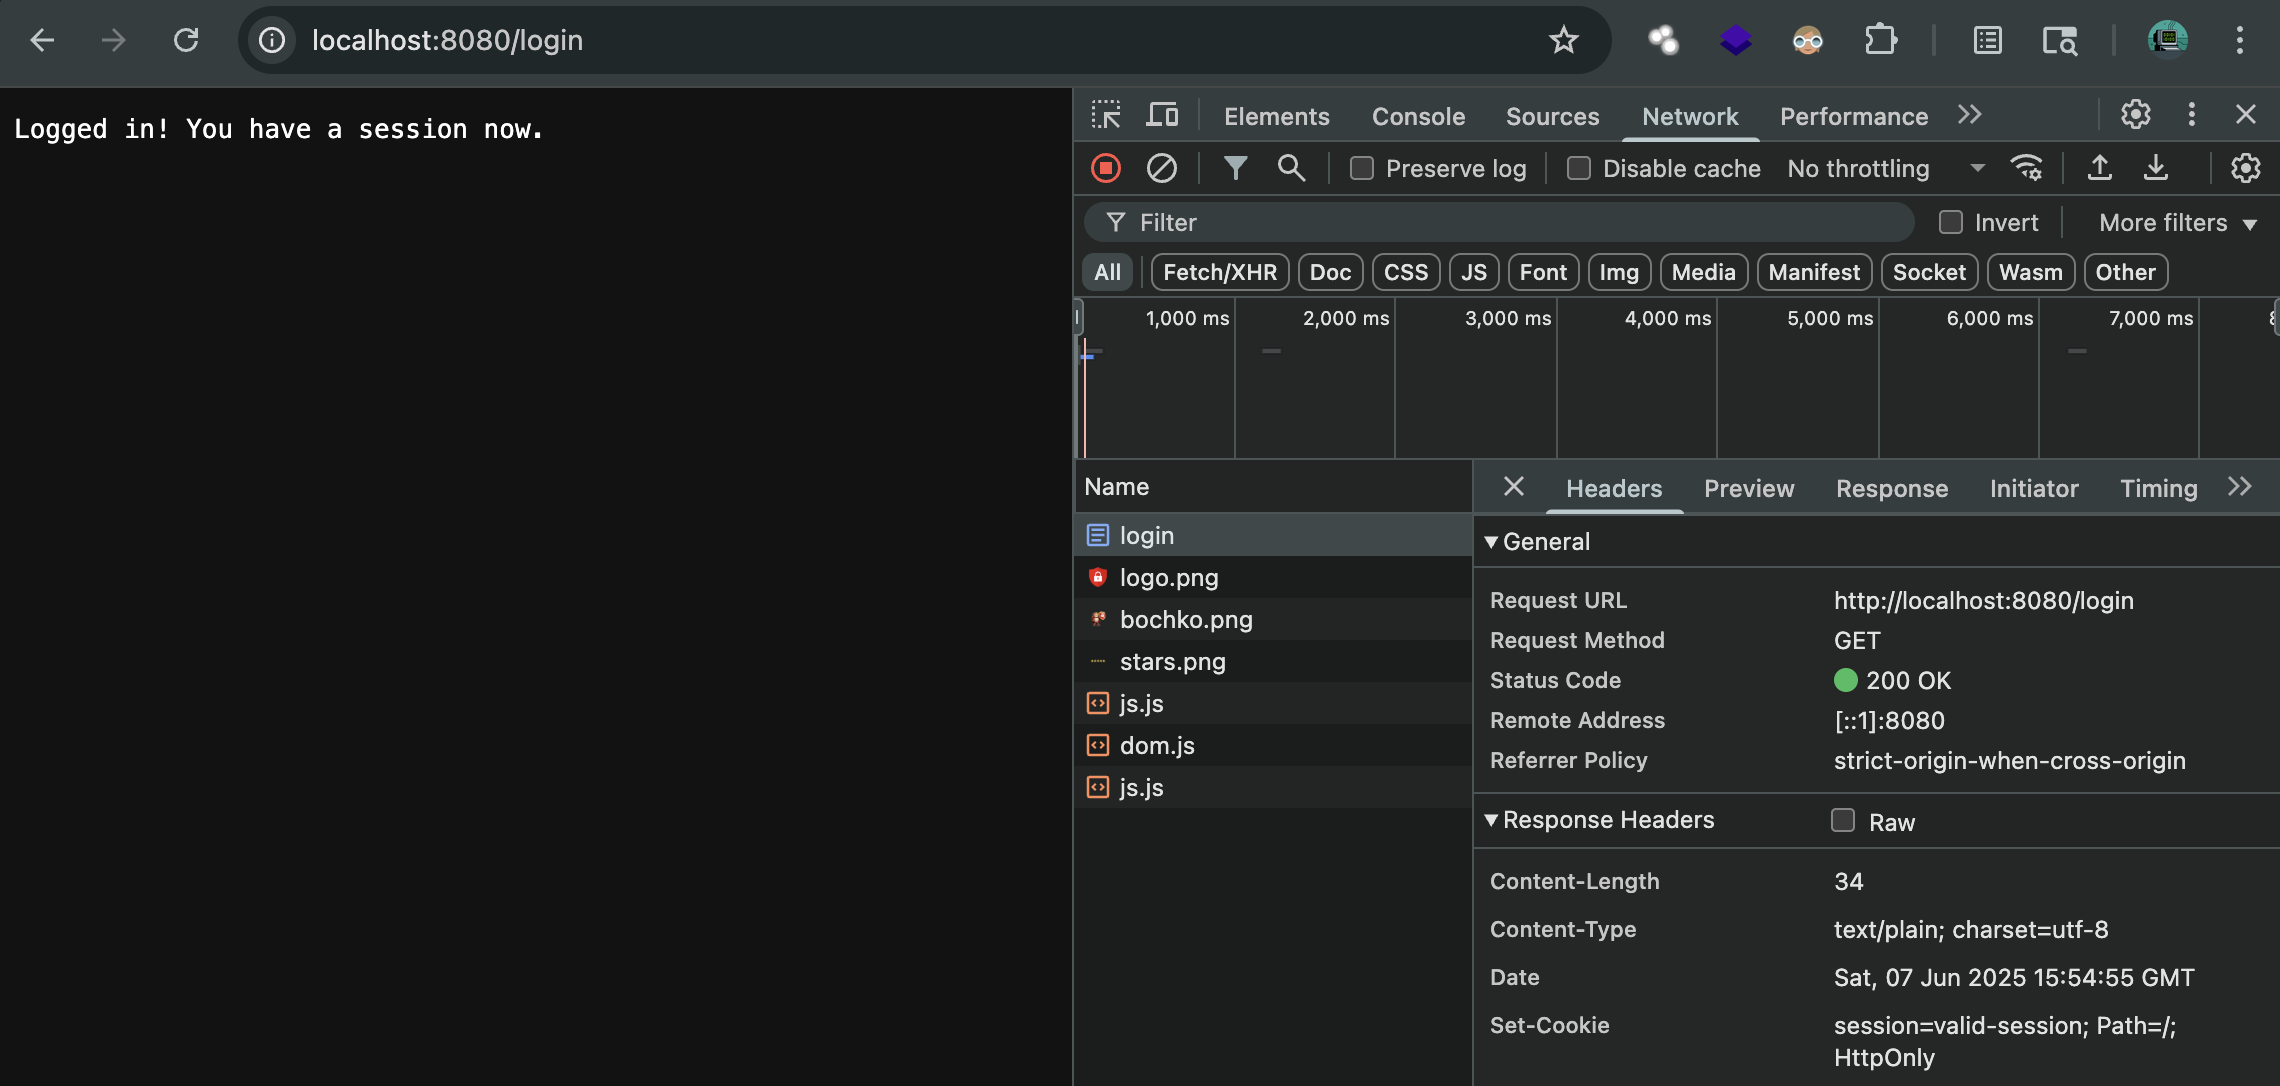Select the bochko.png request row
The height and width of the screenshot is (1086, 2280).
1272,619
